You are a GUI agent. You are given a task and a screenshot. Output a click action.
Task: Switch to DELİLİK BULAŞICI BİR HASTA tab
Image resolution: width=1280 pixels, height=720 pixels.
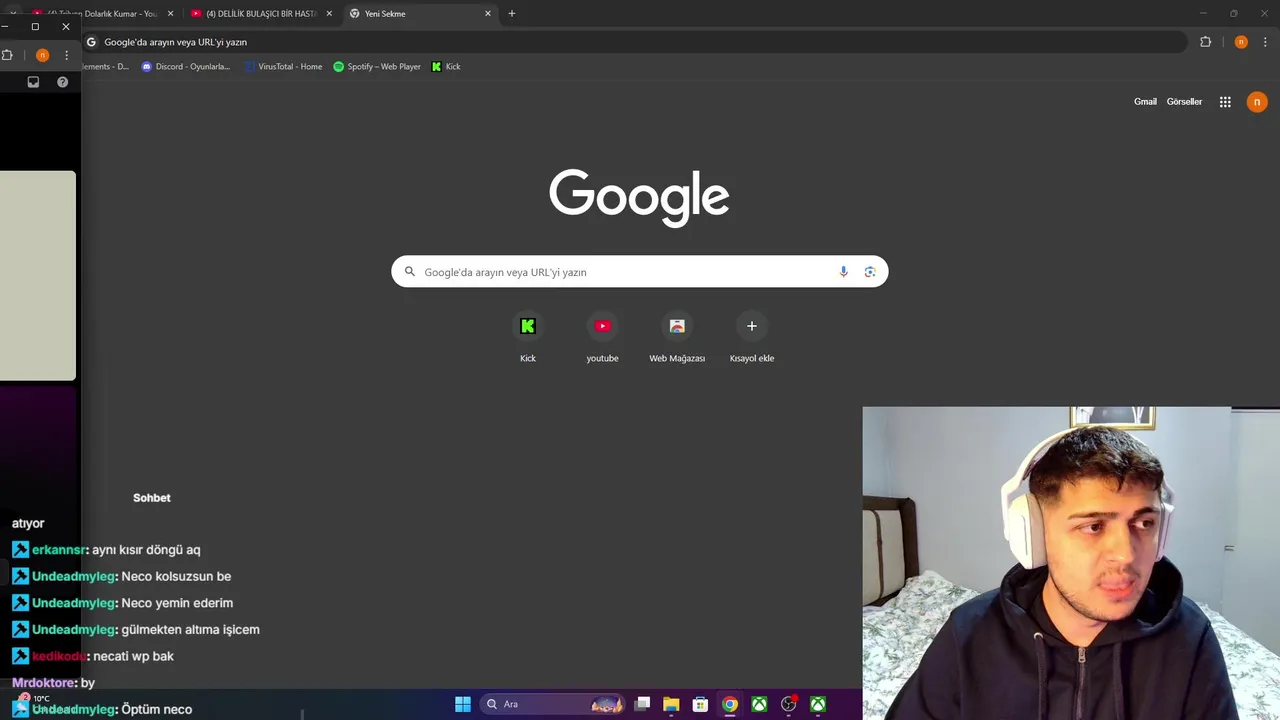click(261, 14)
